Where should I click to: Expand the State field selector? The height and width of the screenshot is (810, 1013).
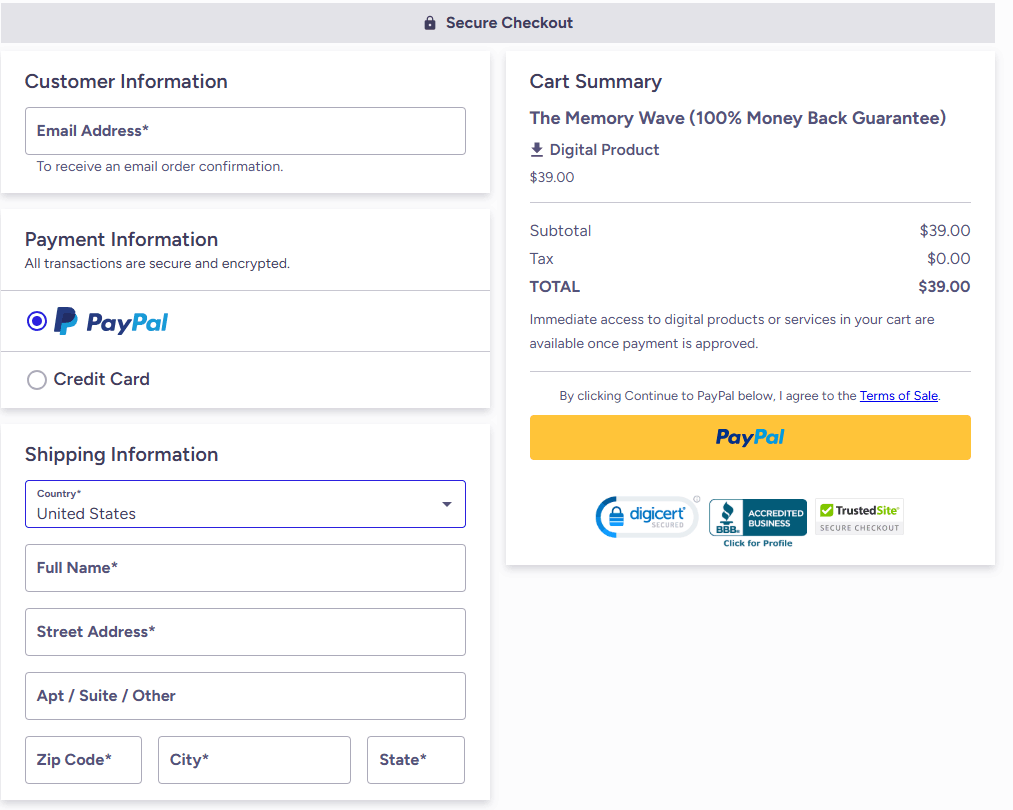[415, 760]
